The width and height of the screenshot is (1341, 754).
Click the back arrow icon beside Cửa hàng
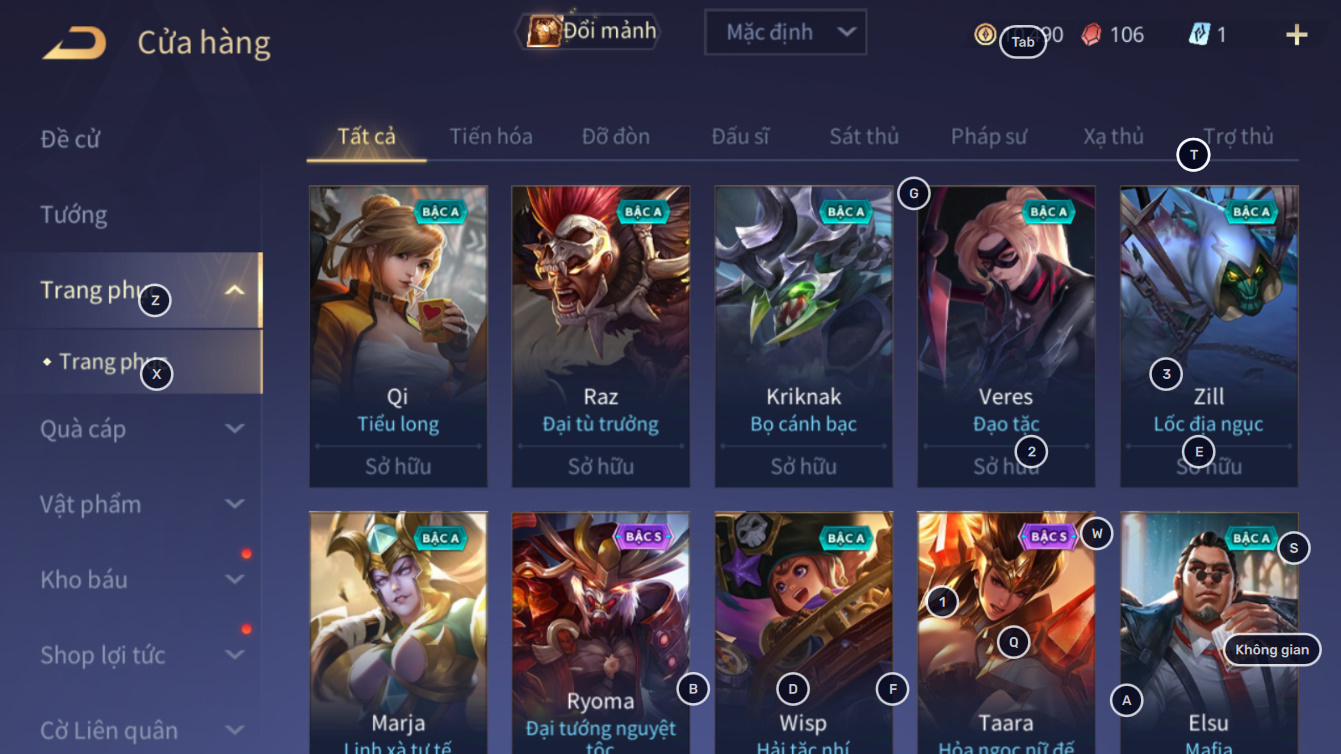[74, 43]
